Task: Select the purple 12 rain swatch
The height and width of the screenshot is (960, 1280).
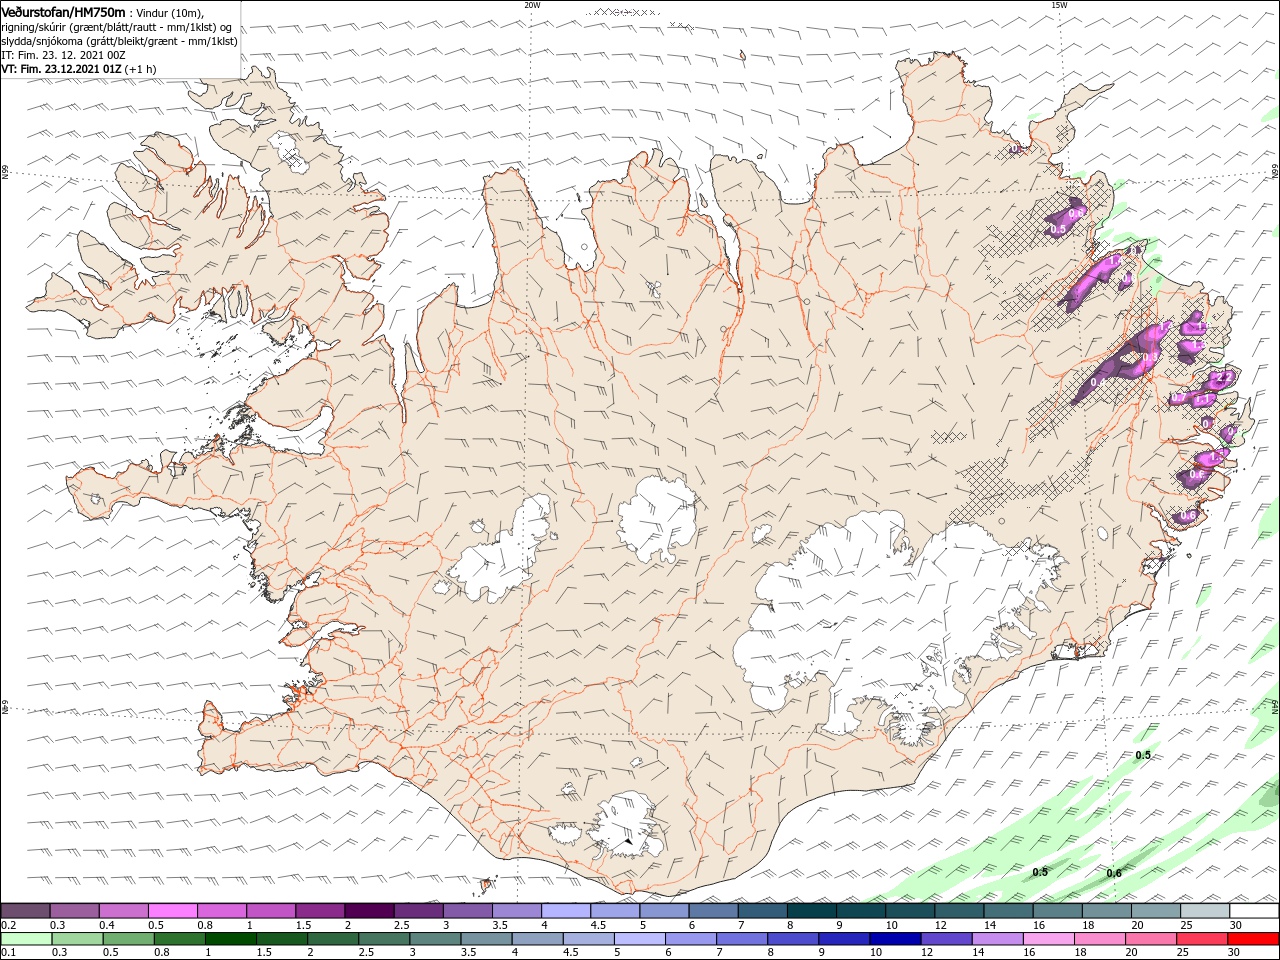Action: (946, 939)
